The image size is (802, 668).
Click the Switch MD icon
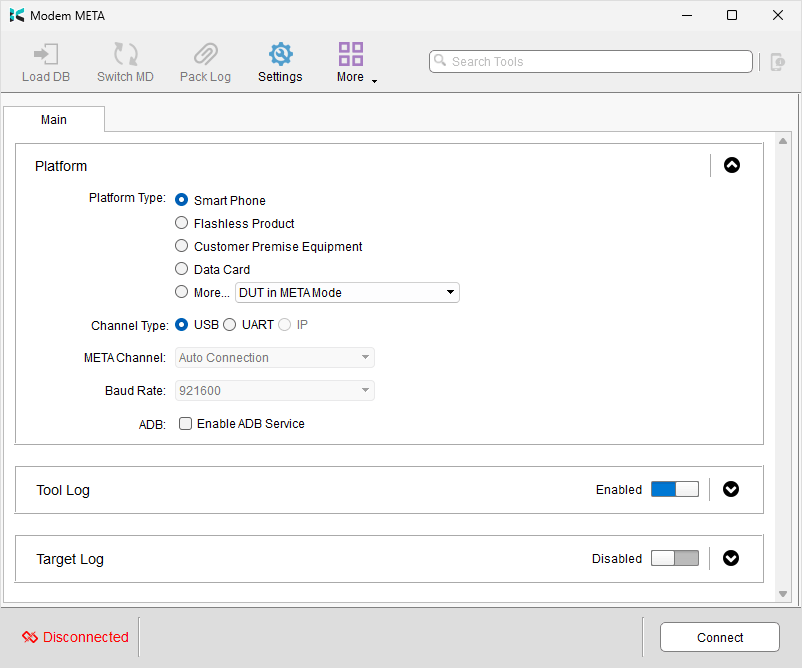(125, 54)
